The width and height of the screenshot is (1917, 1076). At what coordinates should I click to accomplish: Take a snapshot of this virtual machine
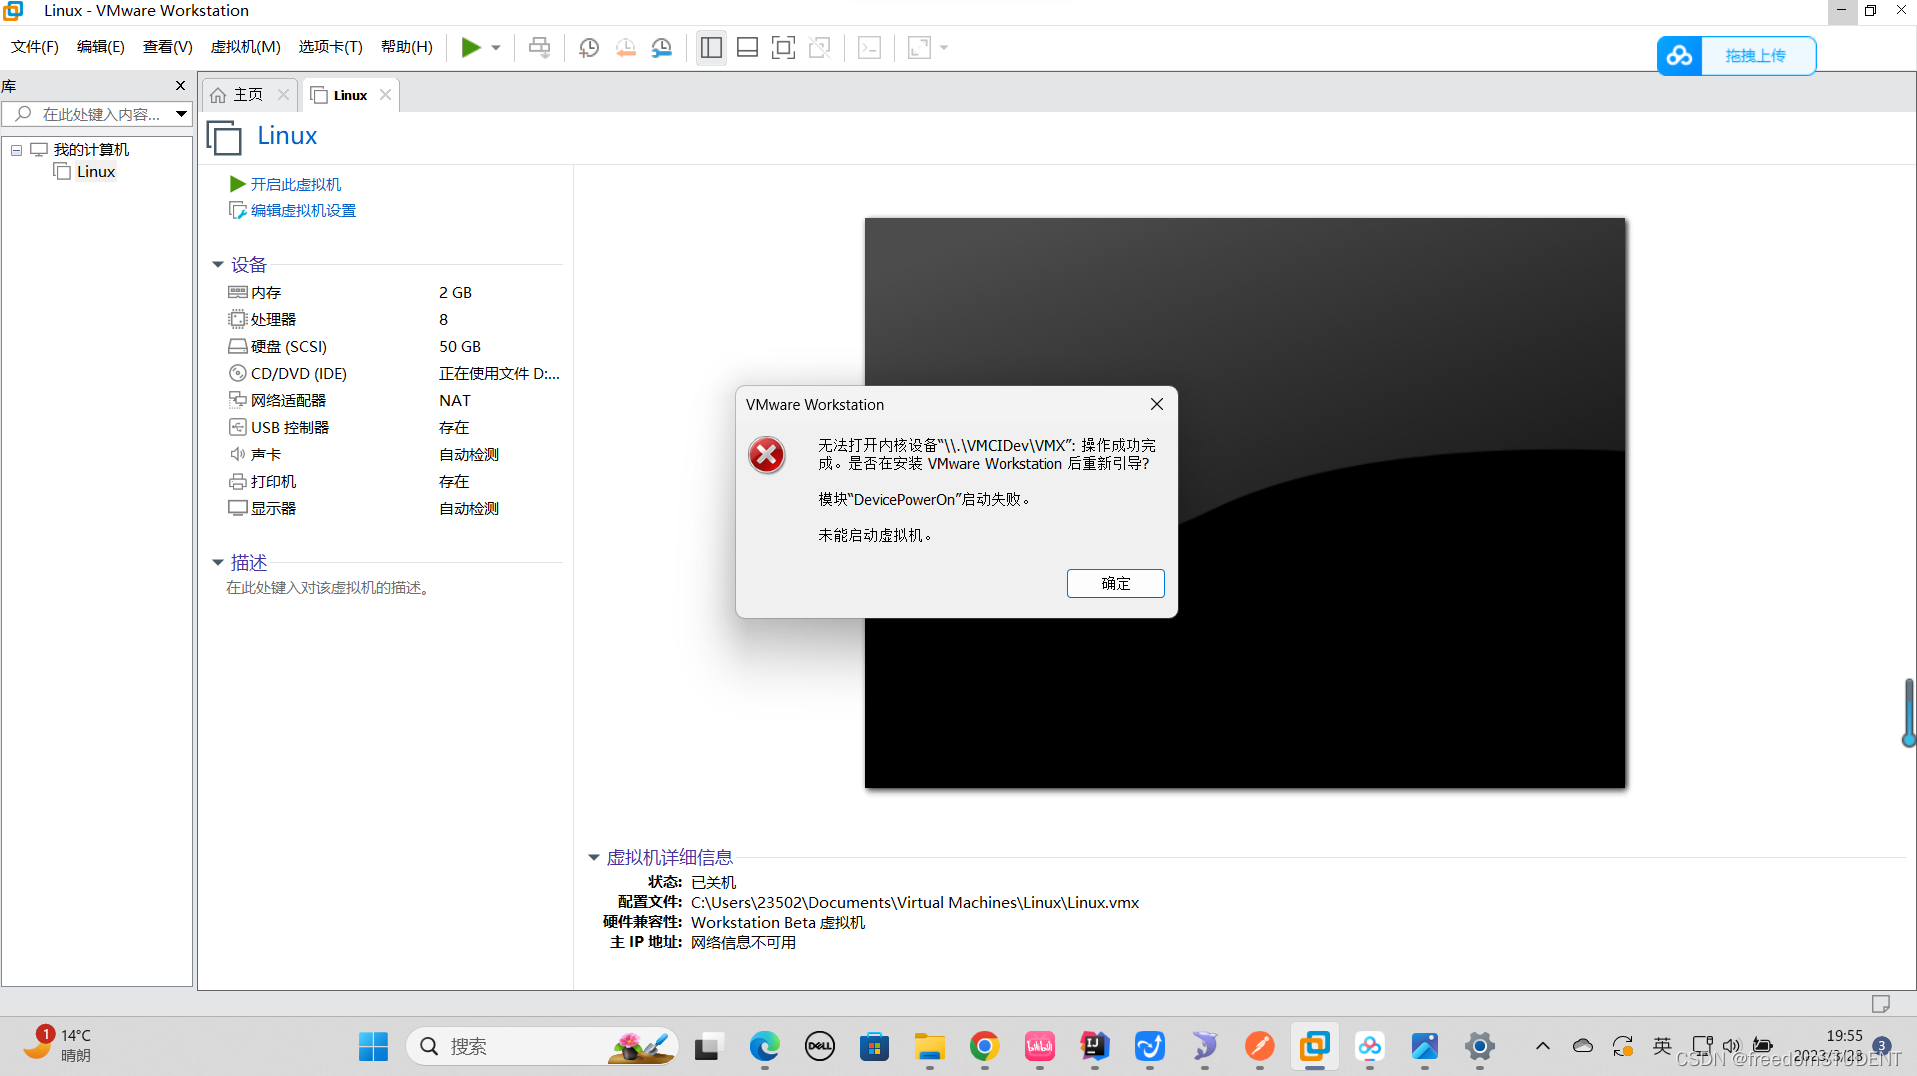pos(589,47)
